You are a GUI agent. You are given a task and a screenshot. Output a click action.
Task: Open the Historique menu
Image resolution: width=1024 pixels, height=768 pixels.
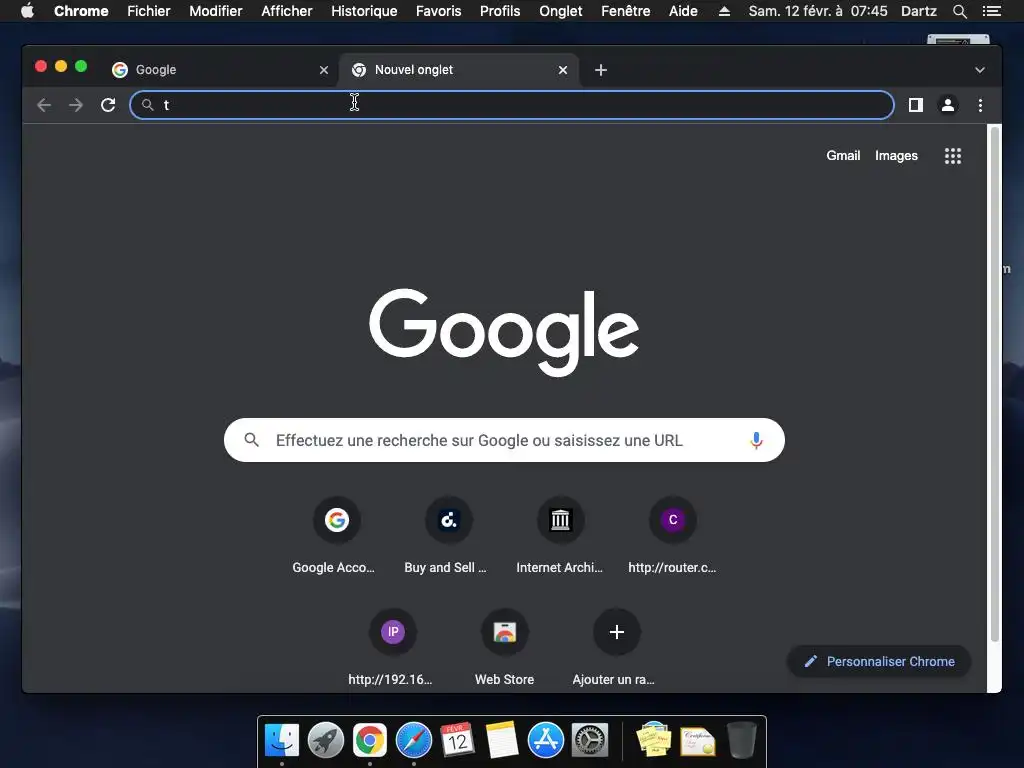click(364, 11)
